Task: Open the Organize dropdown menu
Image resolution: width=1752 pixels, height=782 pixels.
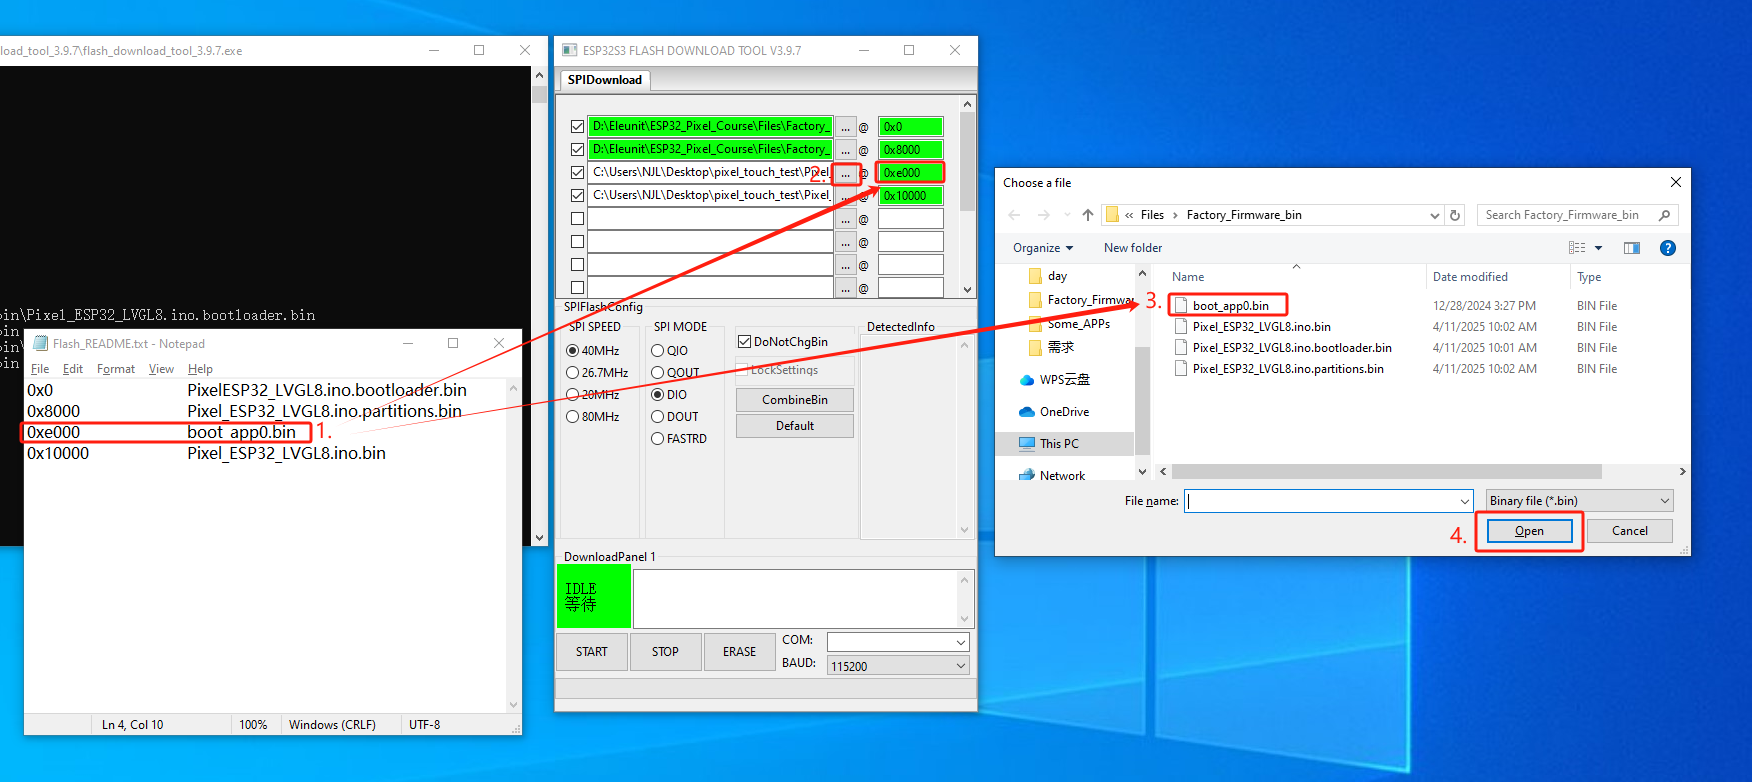Action: click(1043, 248)
